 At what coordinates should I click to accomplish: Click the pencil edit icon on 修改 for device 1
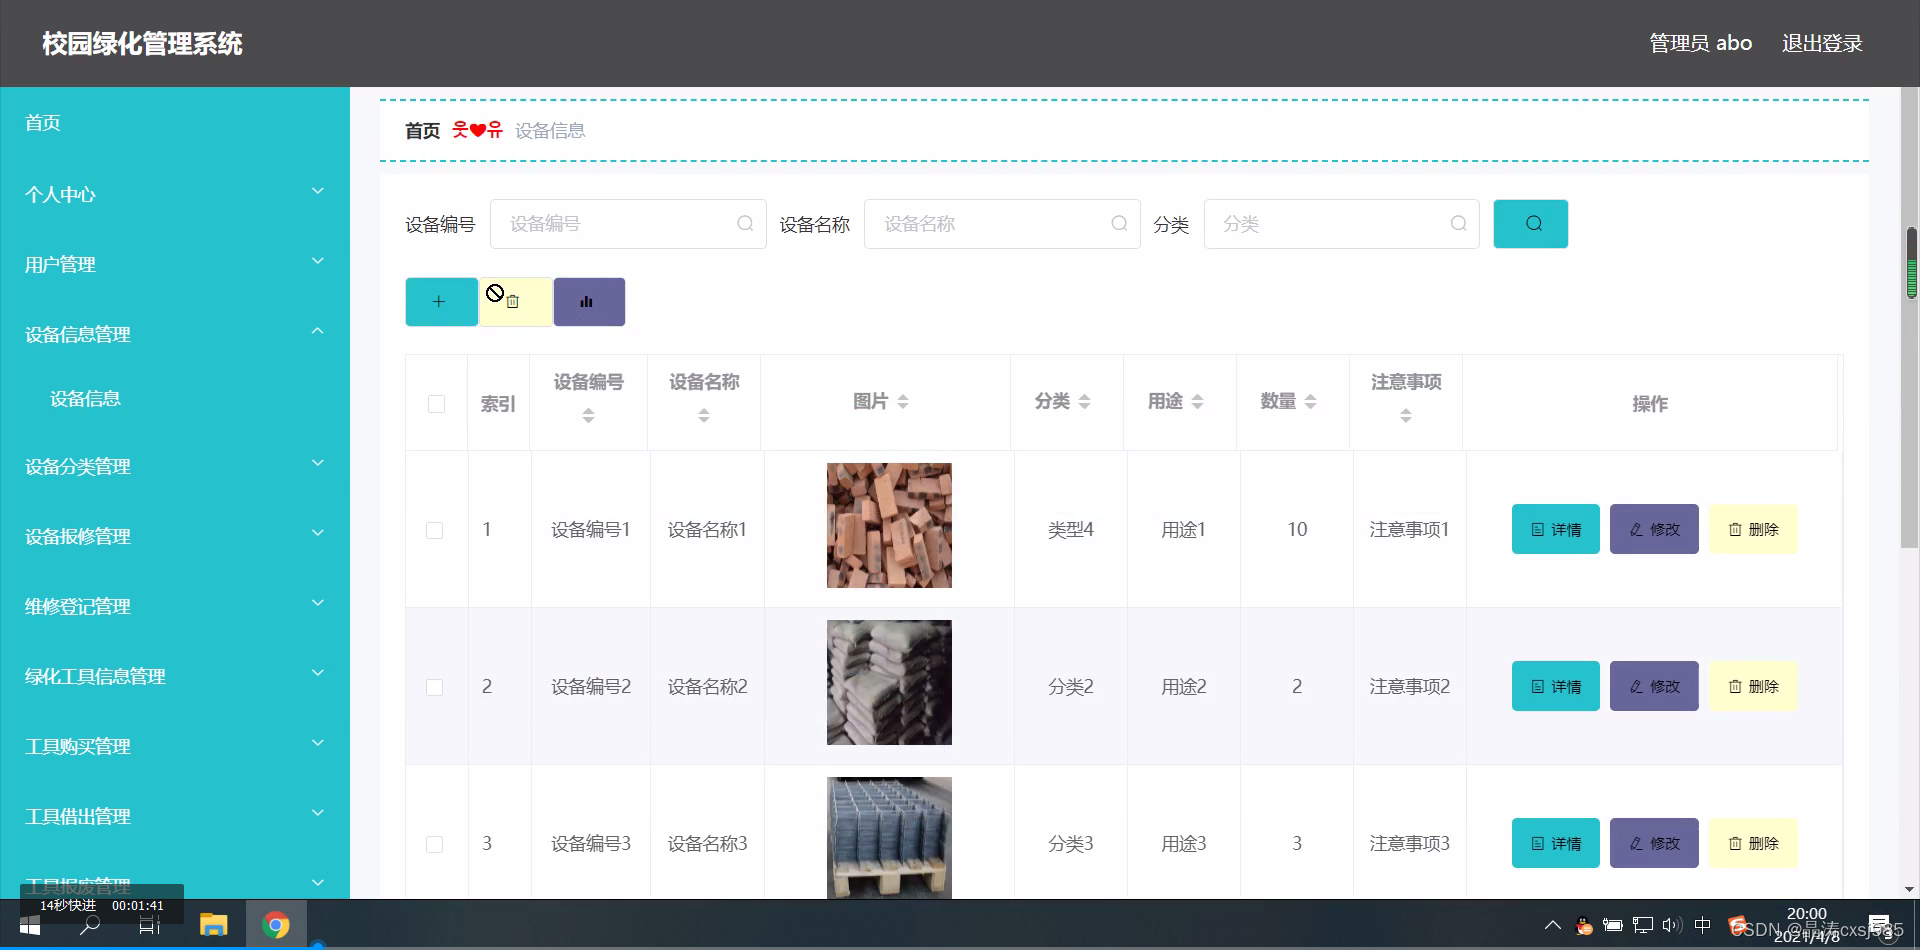tap(1636, 529)
